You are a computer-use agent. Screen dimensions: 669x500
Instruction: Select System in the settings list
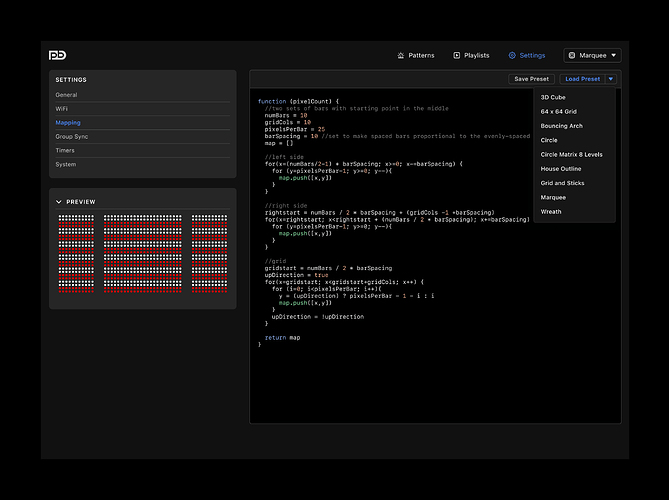[x=143, y=164]
